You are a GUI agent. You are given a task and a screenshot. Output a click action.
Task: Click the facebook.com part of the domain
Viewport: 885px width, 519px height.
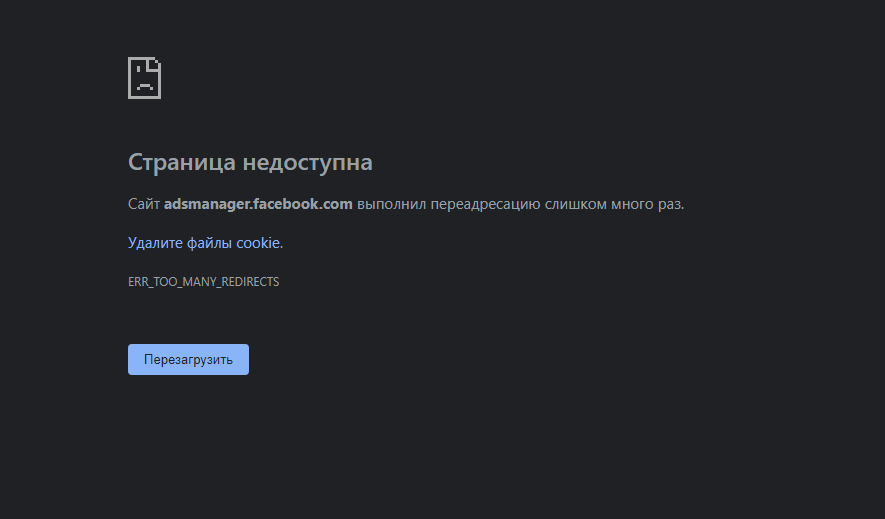(302, 204)
